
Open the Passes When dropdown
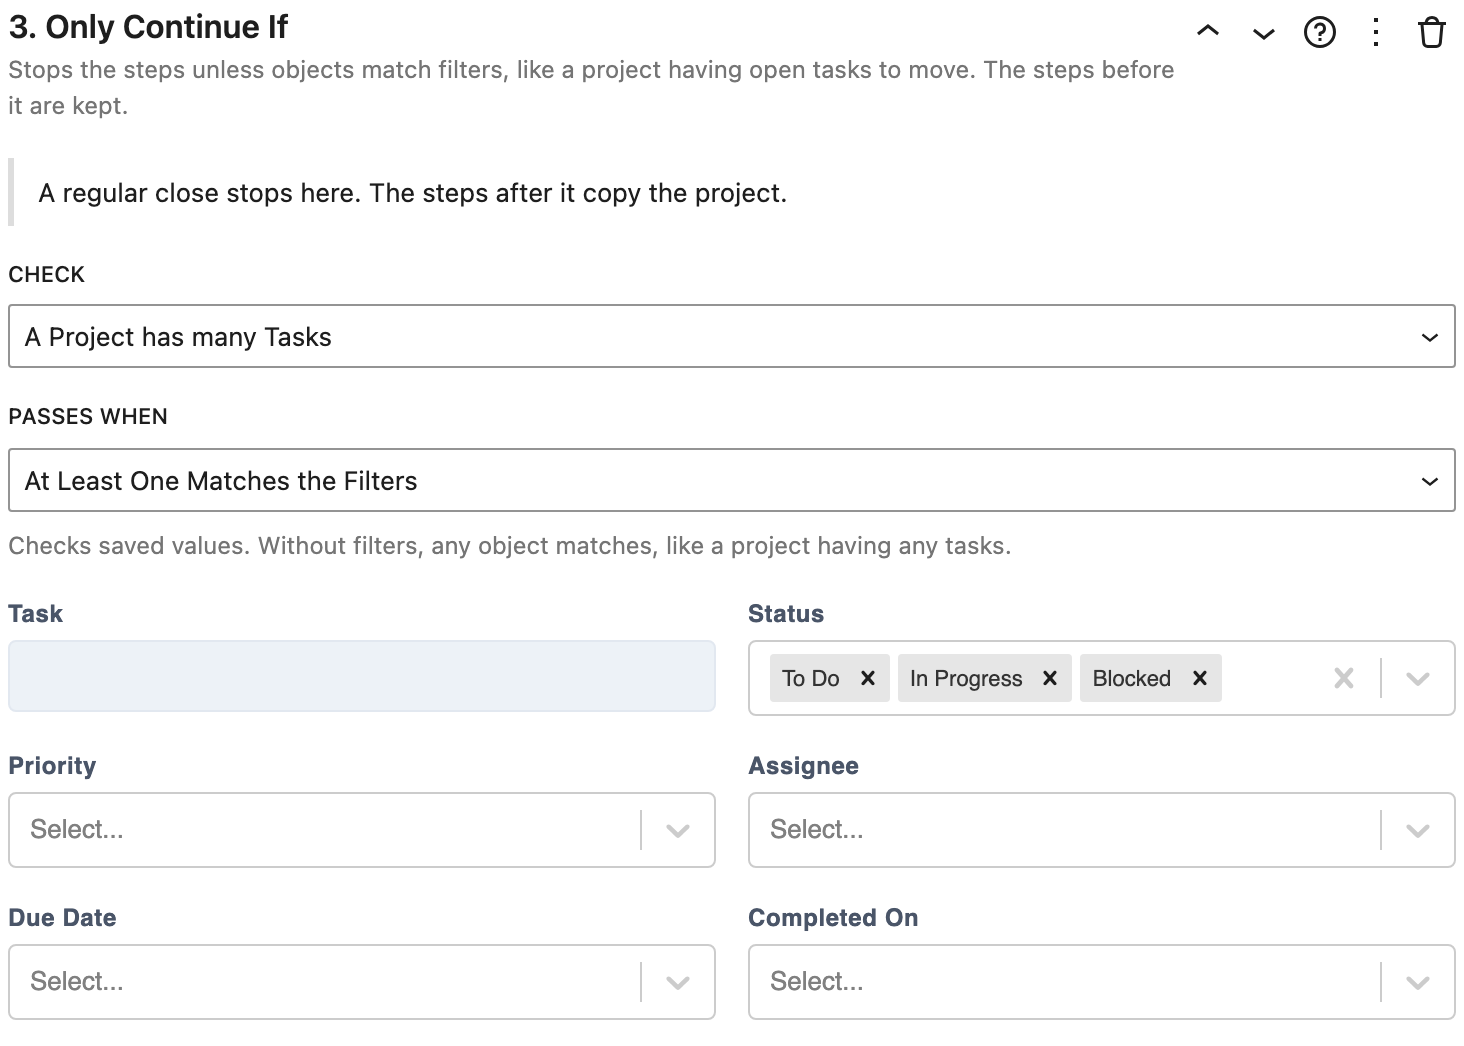coord(732,480)
